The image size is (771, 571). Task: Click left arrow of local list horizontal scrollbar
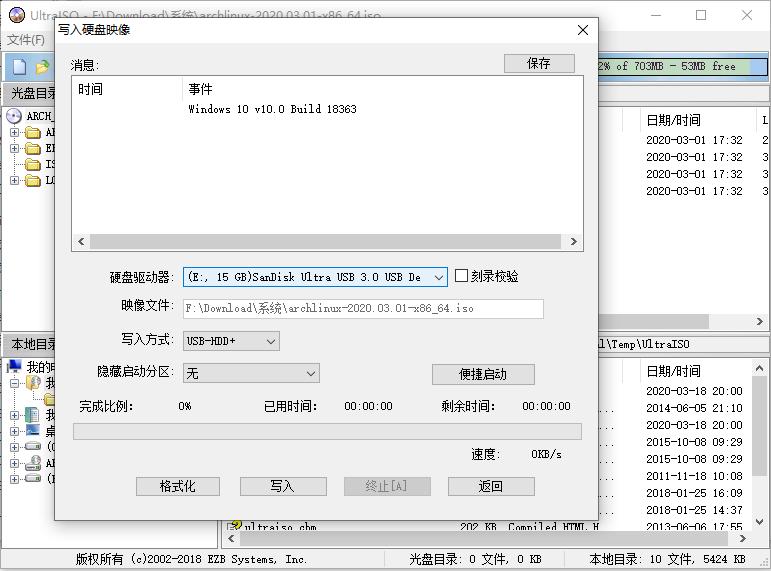click(231, 539)
